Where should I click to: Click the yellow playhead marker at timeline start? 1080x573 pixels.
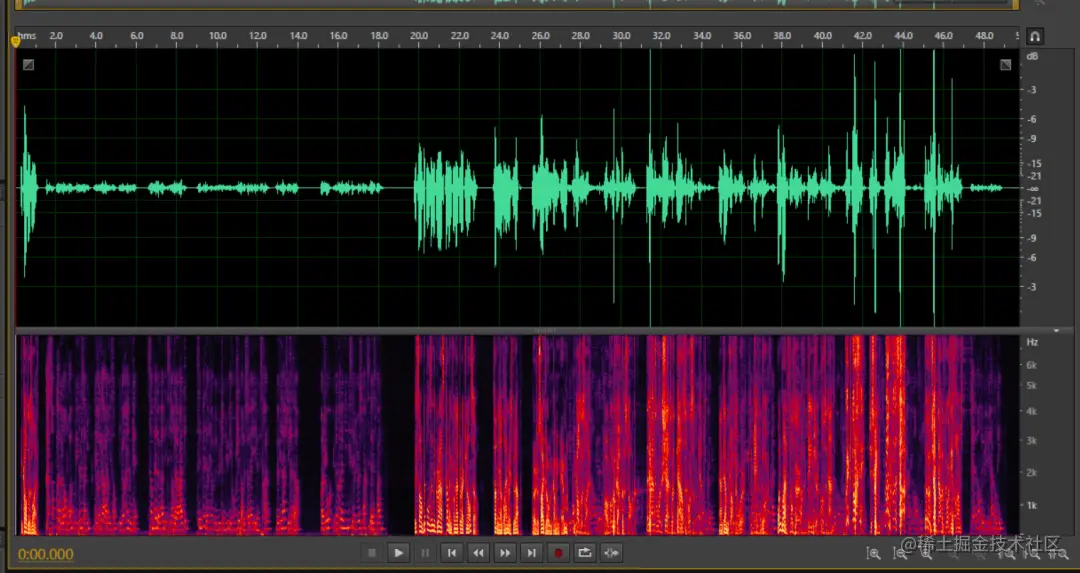click(16, 42)
